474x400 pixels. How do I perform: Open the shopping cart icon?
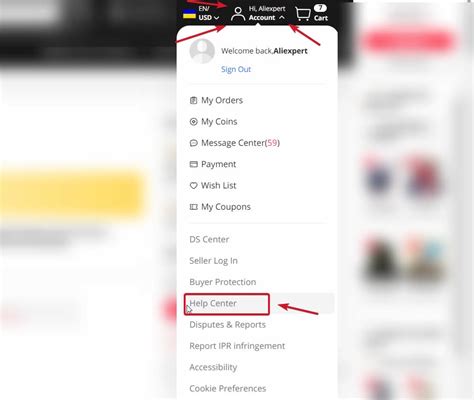pos(303,14)
